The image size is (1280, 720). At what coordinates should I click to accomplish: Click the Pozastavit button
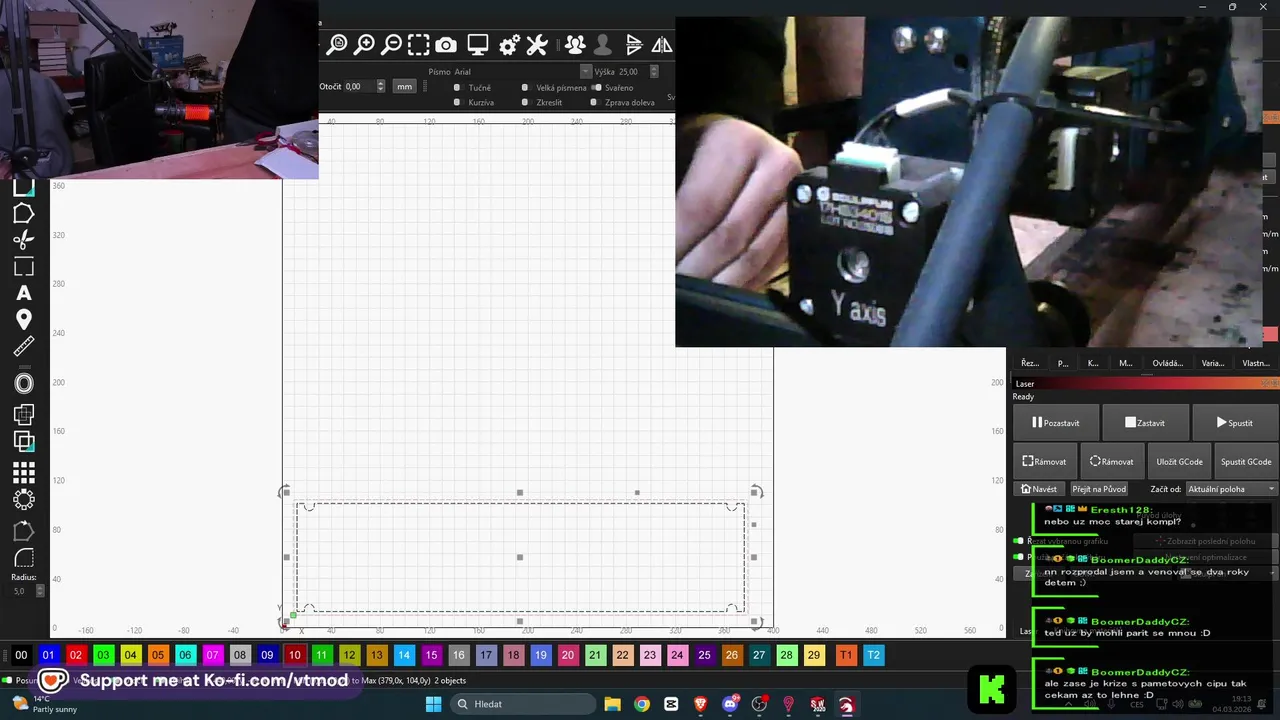click(1056, 423)
